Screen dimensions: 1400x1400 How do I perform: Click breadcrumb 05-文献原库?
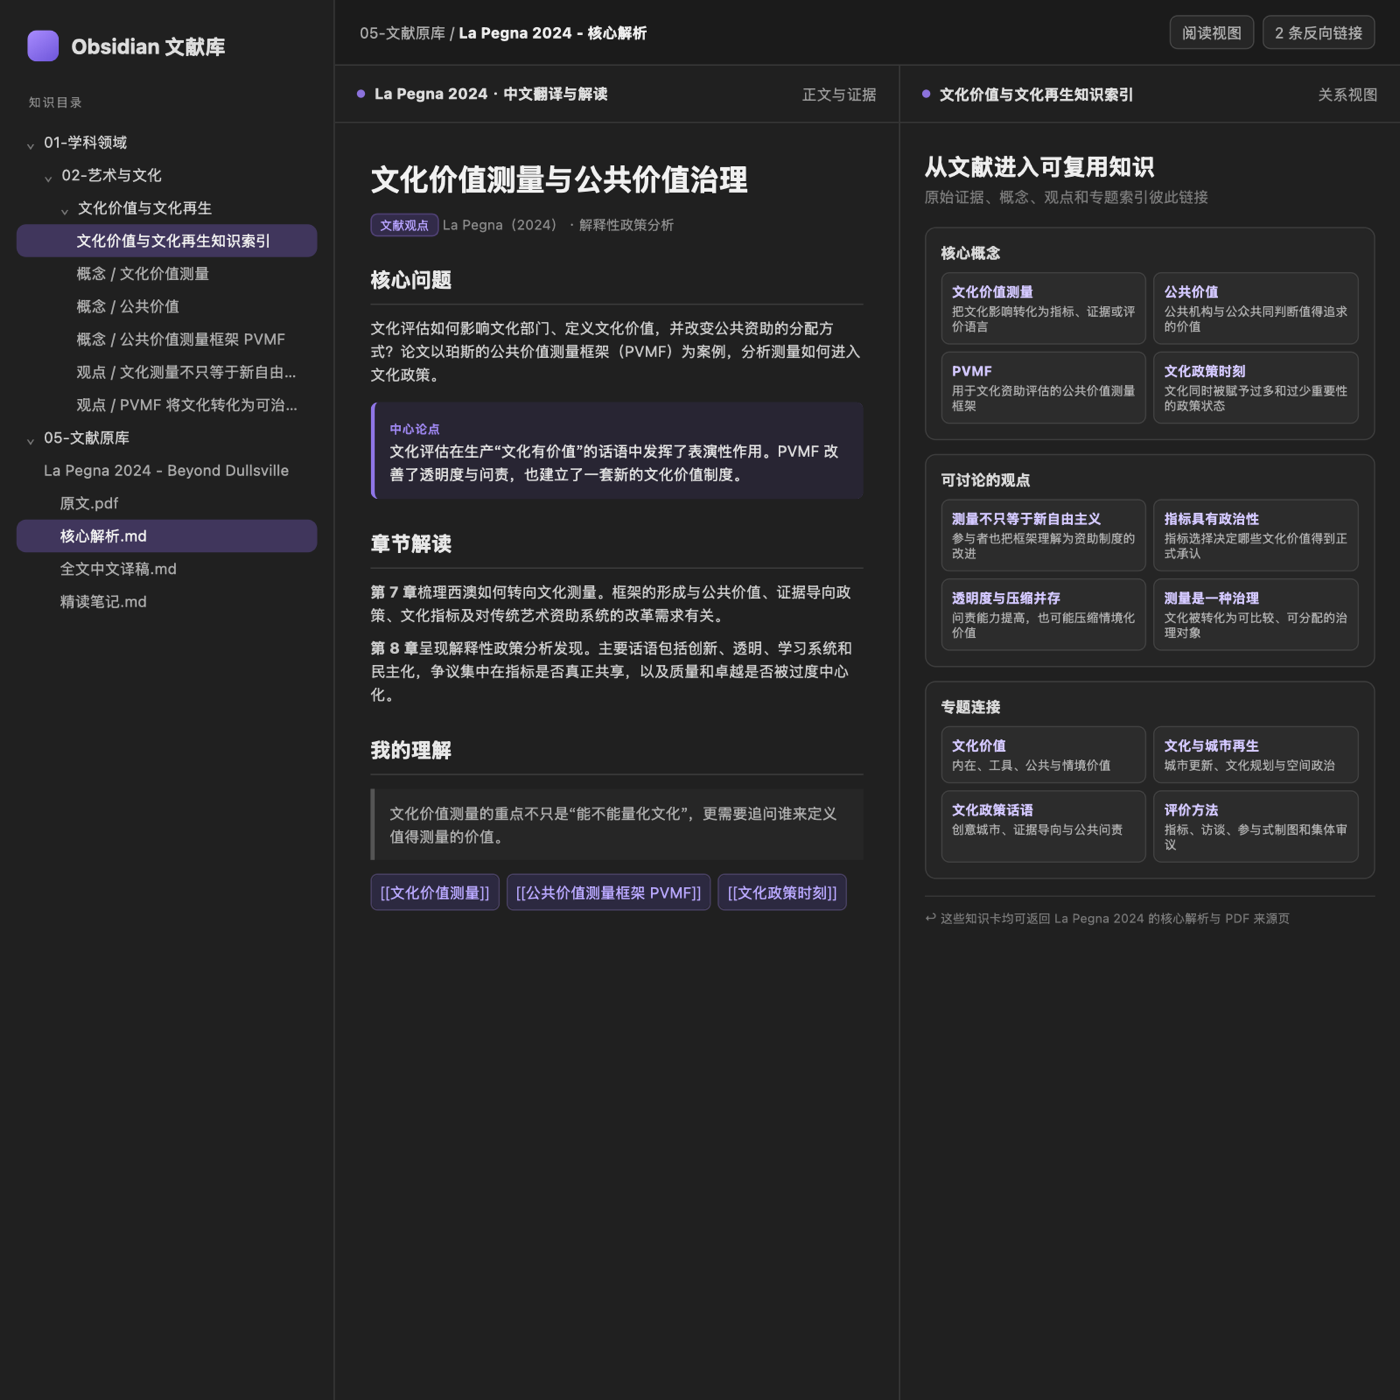tap(402, 33)
